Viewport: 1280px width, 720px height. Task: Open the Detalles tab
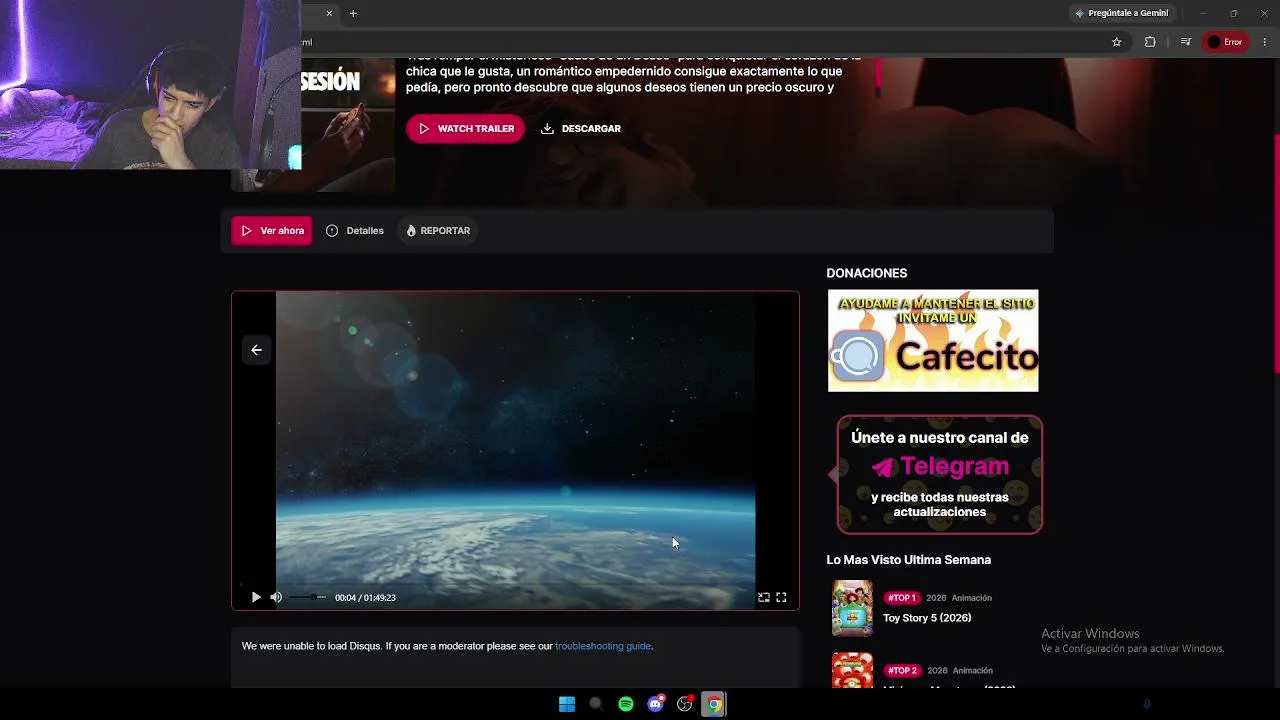[355, 231]
